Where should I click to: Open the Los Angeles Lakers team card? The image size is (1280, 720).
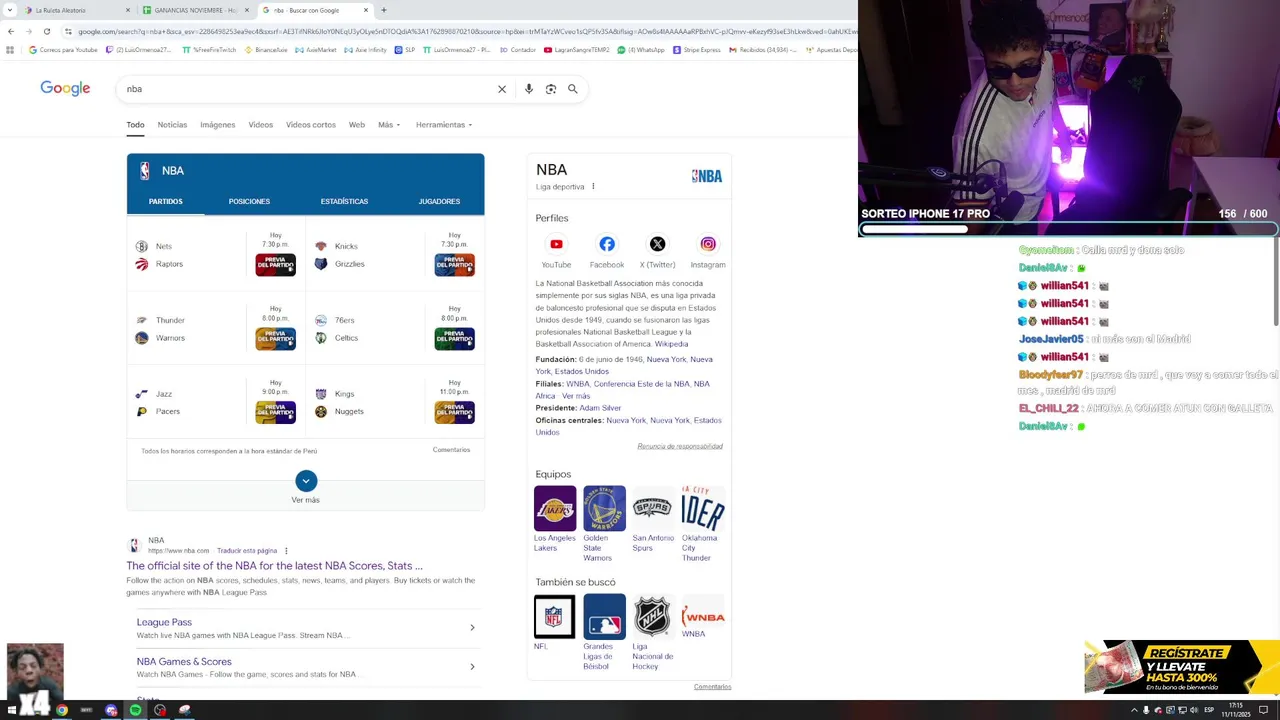click(555, 519)
